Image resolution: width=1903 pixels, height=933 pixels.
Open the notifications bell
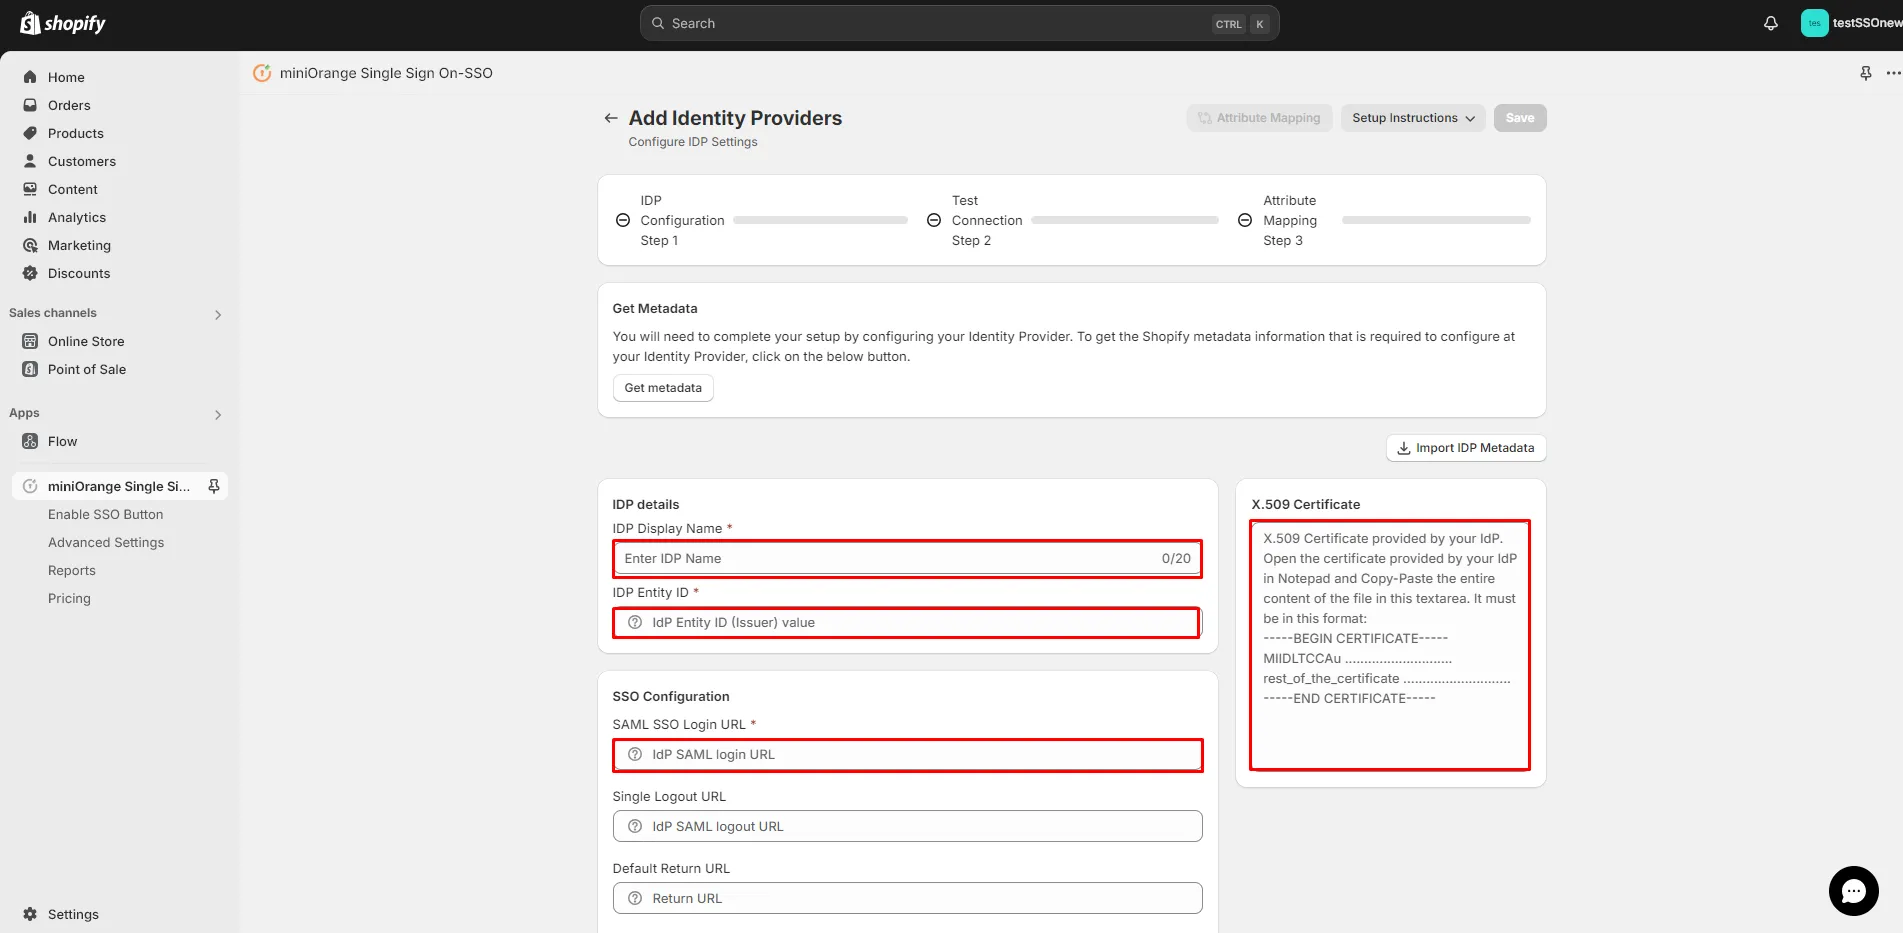click(x=1771, y=23)
